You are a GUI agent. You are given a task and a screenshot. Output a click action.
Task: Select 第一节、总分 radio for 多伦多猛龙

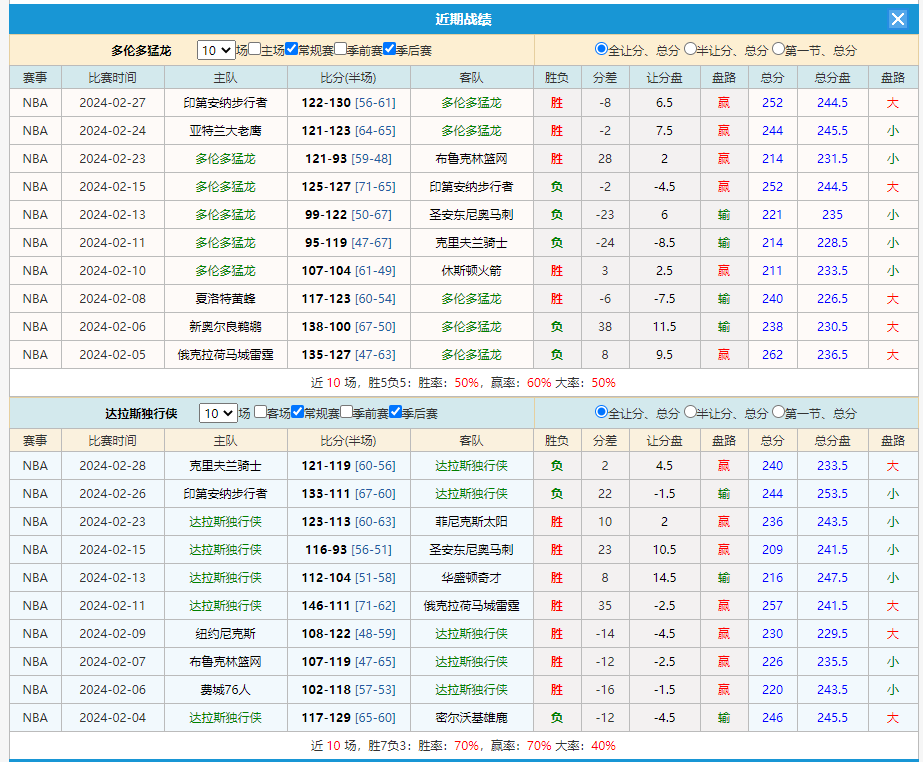pyautogui.click(x=778, y=49)
